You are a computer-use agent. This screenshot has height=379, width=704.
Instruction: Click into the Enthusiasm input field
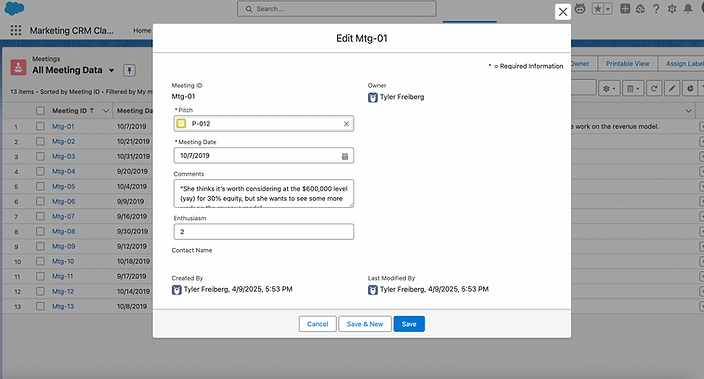tap(264, 232)
